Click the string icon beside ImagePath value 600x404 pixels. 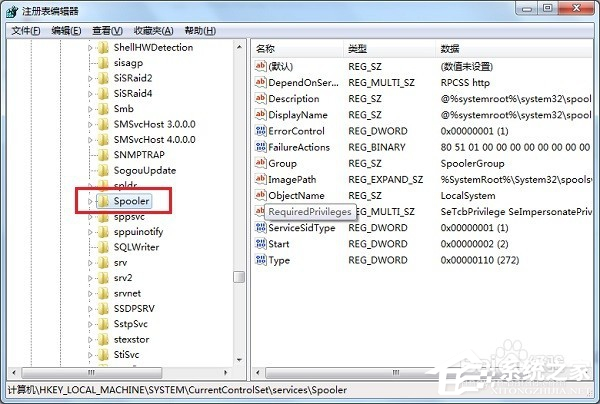click(x=261, y=180)
